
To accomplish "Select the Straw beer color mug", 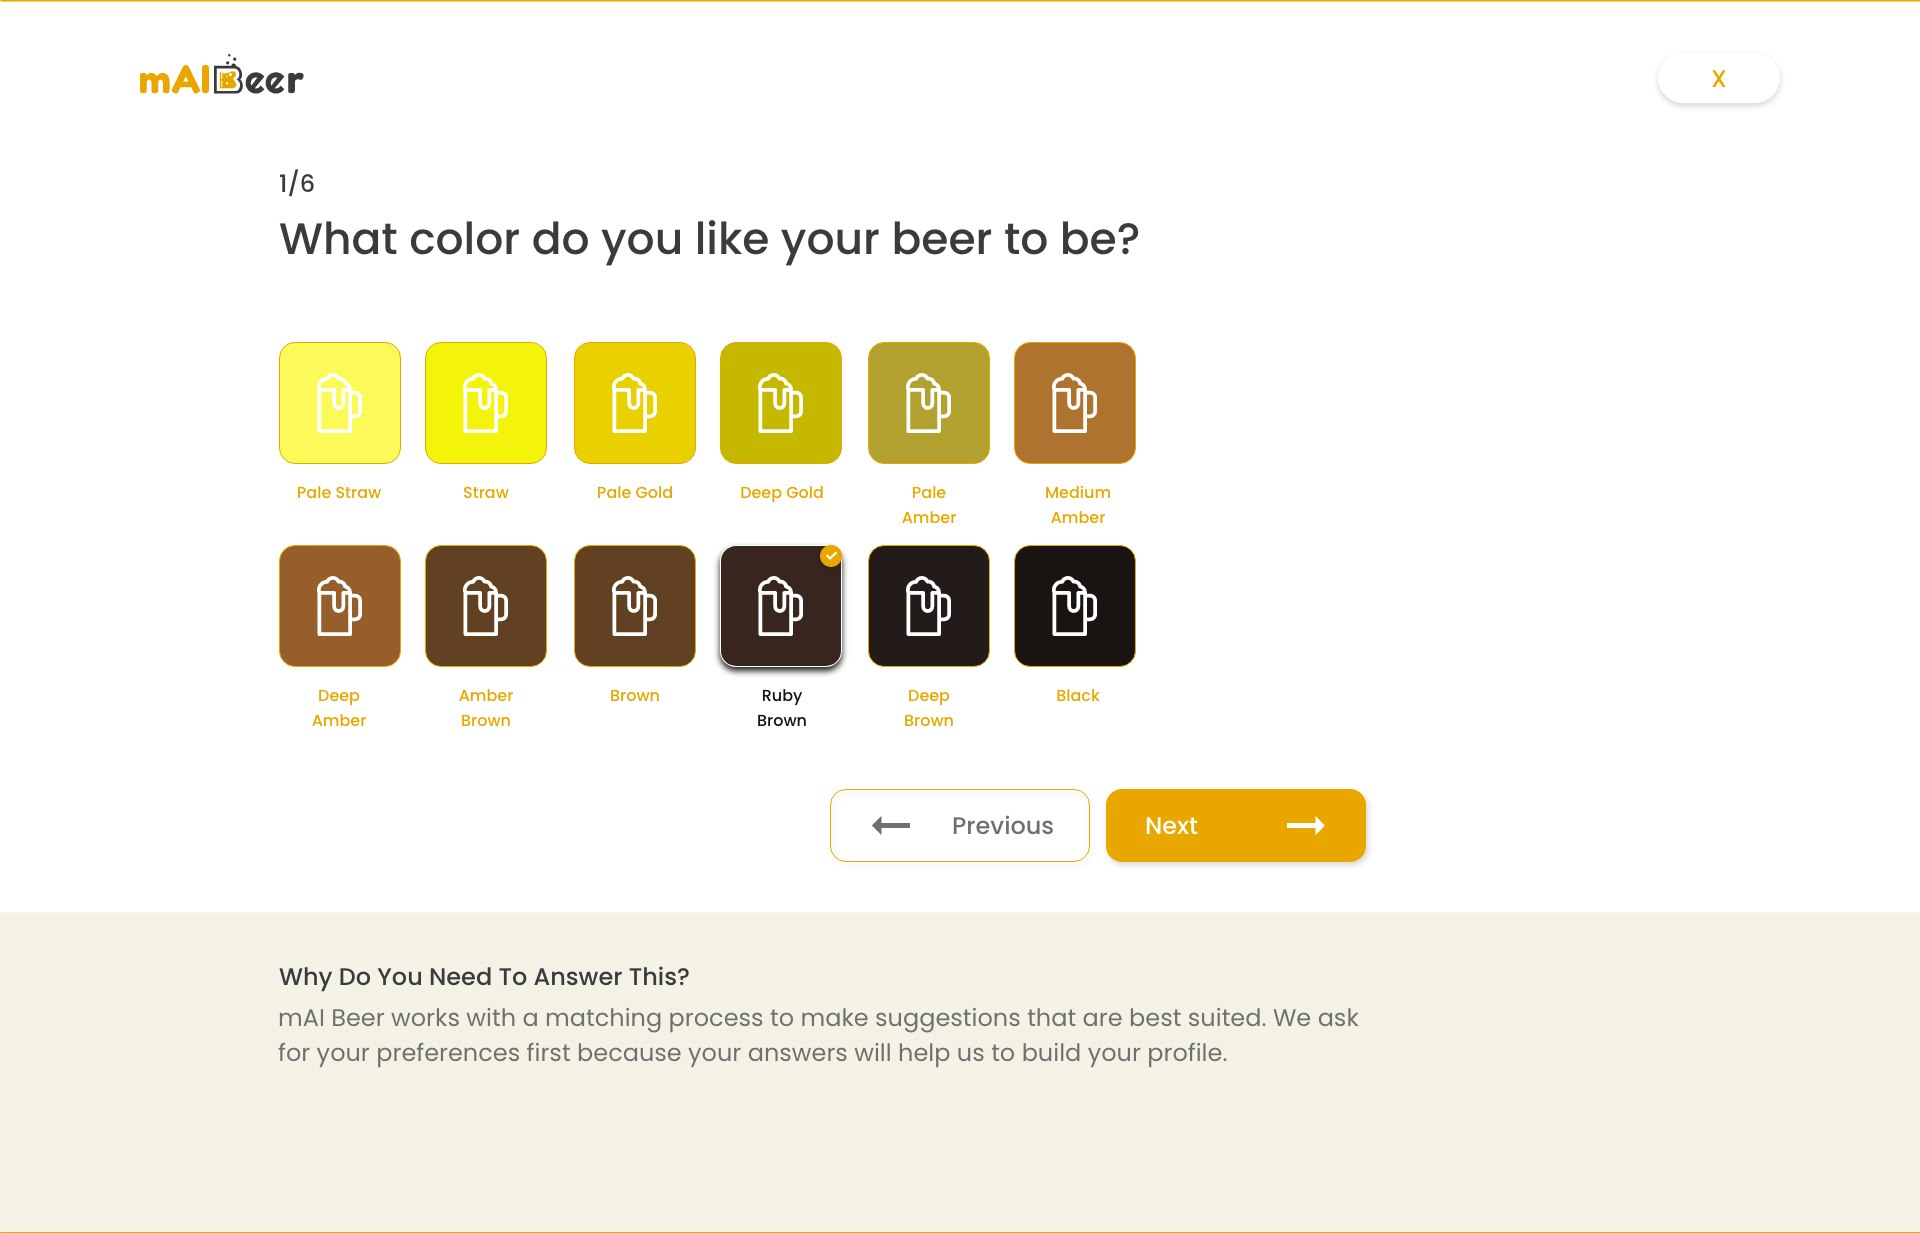I will [x=486, y=402].
